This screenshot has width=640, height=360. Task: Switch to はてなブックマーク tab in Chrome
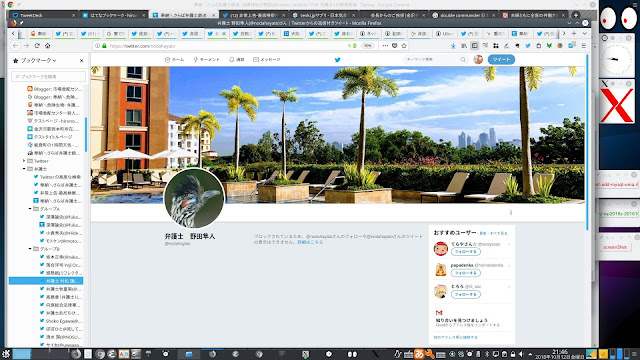(x=113, y=15)
